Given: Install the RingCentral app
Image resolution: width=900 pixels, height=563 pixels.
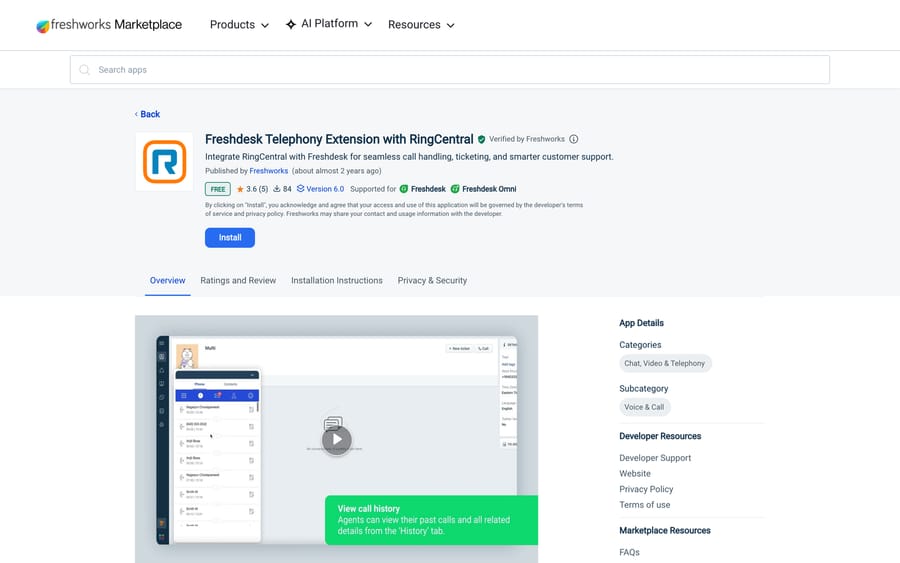Looking at the screenshot, I should (x=230, y=238).
